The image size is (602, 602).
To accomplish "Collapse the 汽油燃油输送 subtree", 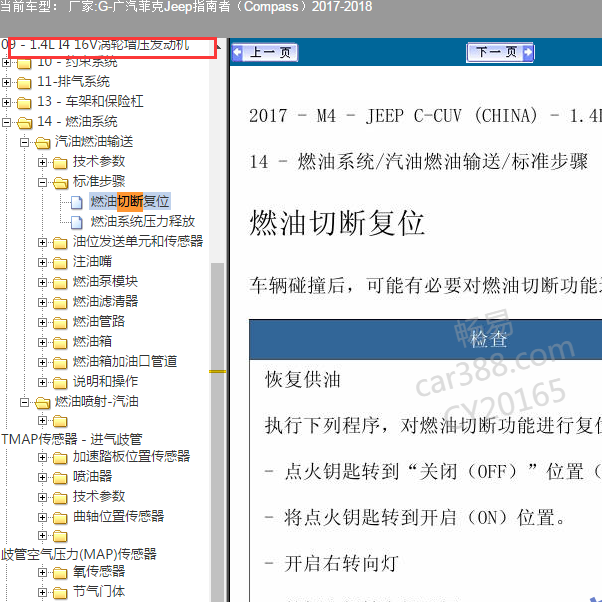I will [24, 142].
